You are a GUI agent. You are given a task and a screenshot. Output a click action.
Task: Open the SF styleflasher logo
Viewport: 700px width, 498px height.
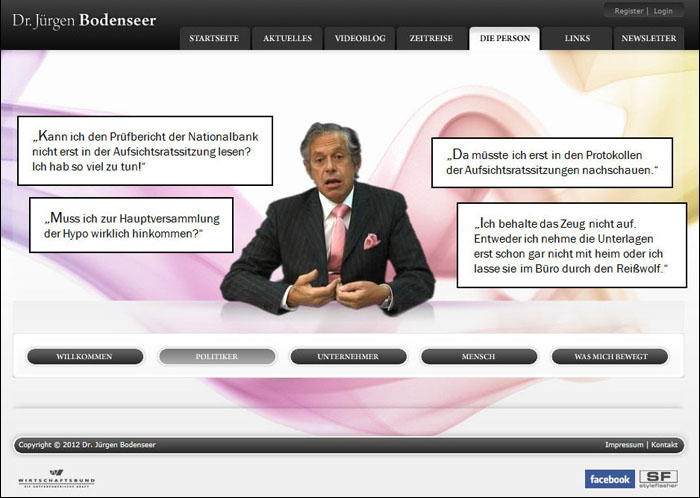click(657, 479)
